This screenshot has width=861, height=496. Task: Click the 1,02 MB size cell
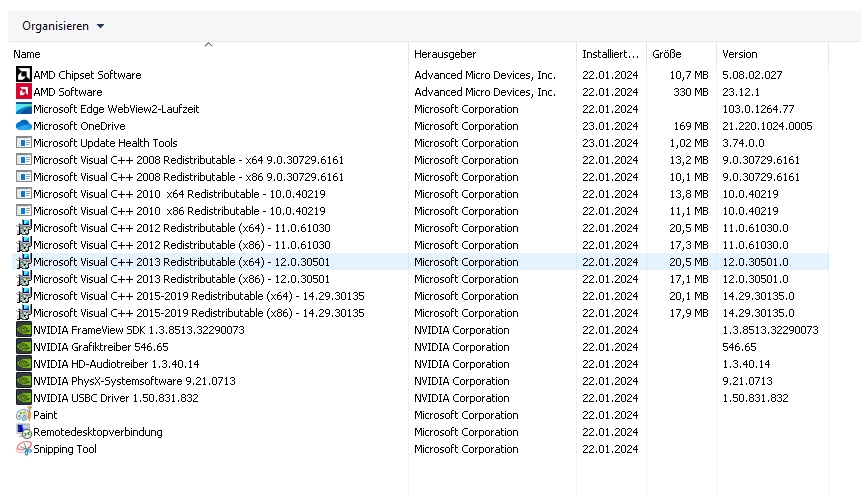[x=689, y=143]
